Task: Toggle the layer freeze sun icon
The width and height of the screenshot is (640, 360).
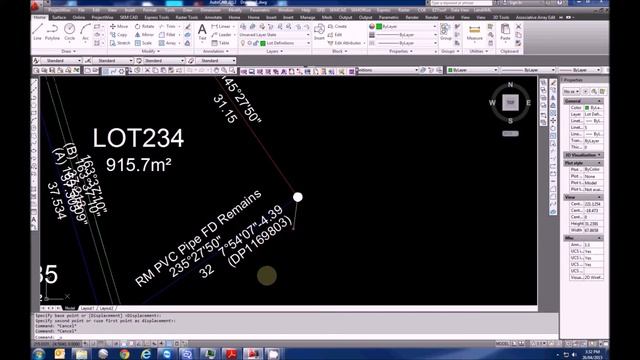Action: [x=250, y=43]
